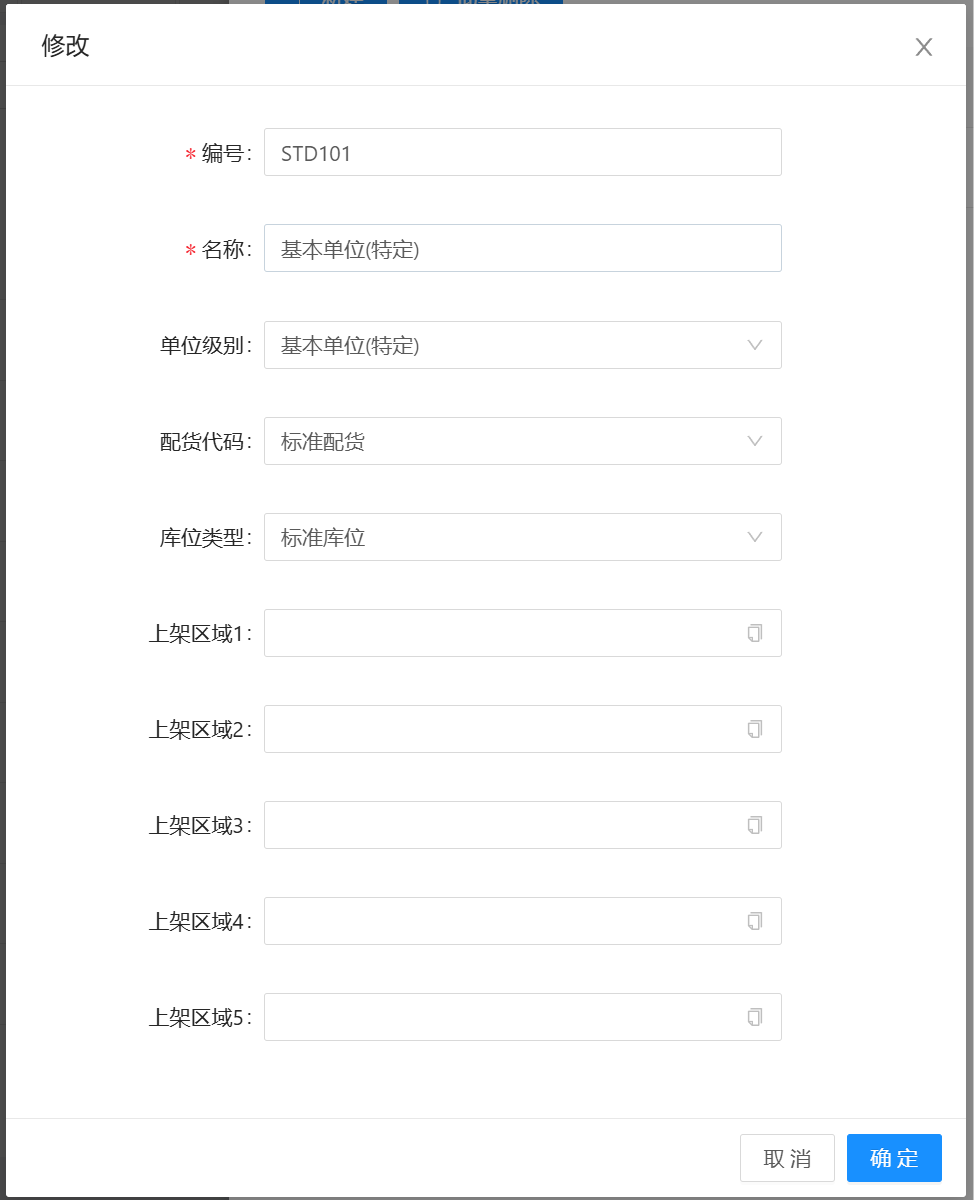974x1200 pixels.
Task: Activate the 上架区域5 input box
Action: click(x=500, y=1017)
